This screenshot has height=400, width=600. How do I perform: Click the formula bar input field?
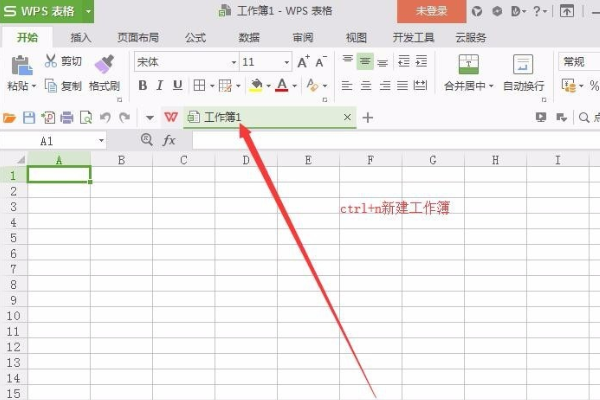[x=396, y=140]
